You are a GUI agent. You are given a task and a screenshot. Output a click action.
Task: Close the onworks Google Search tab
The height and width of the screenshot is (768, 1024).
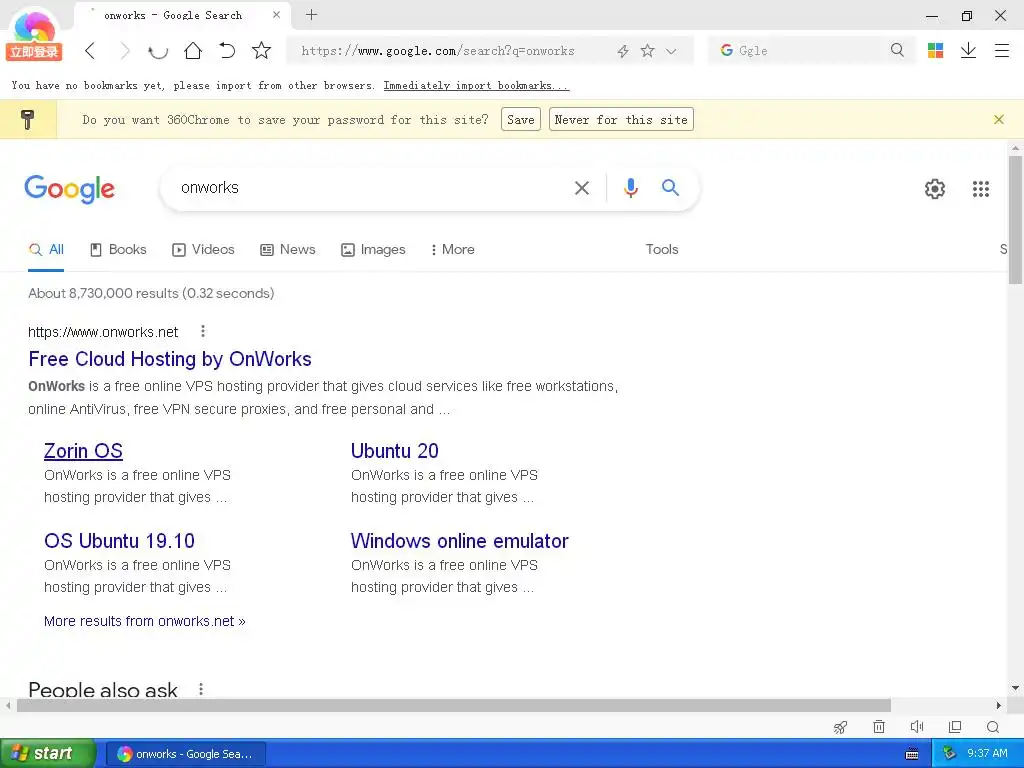click(x=276, y=14)
